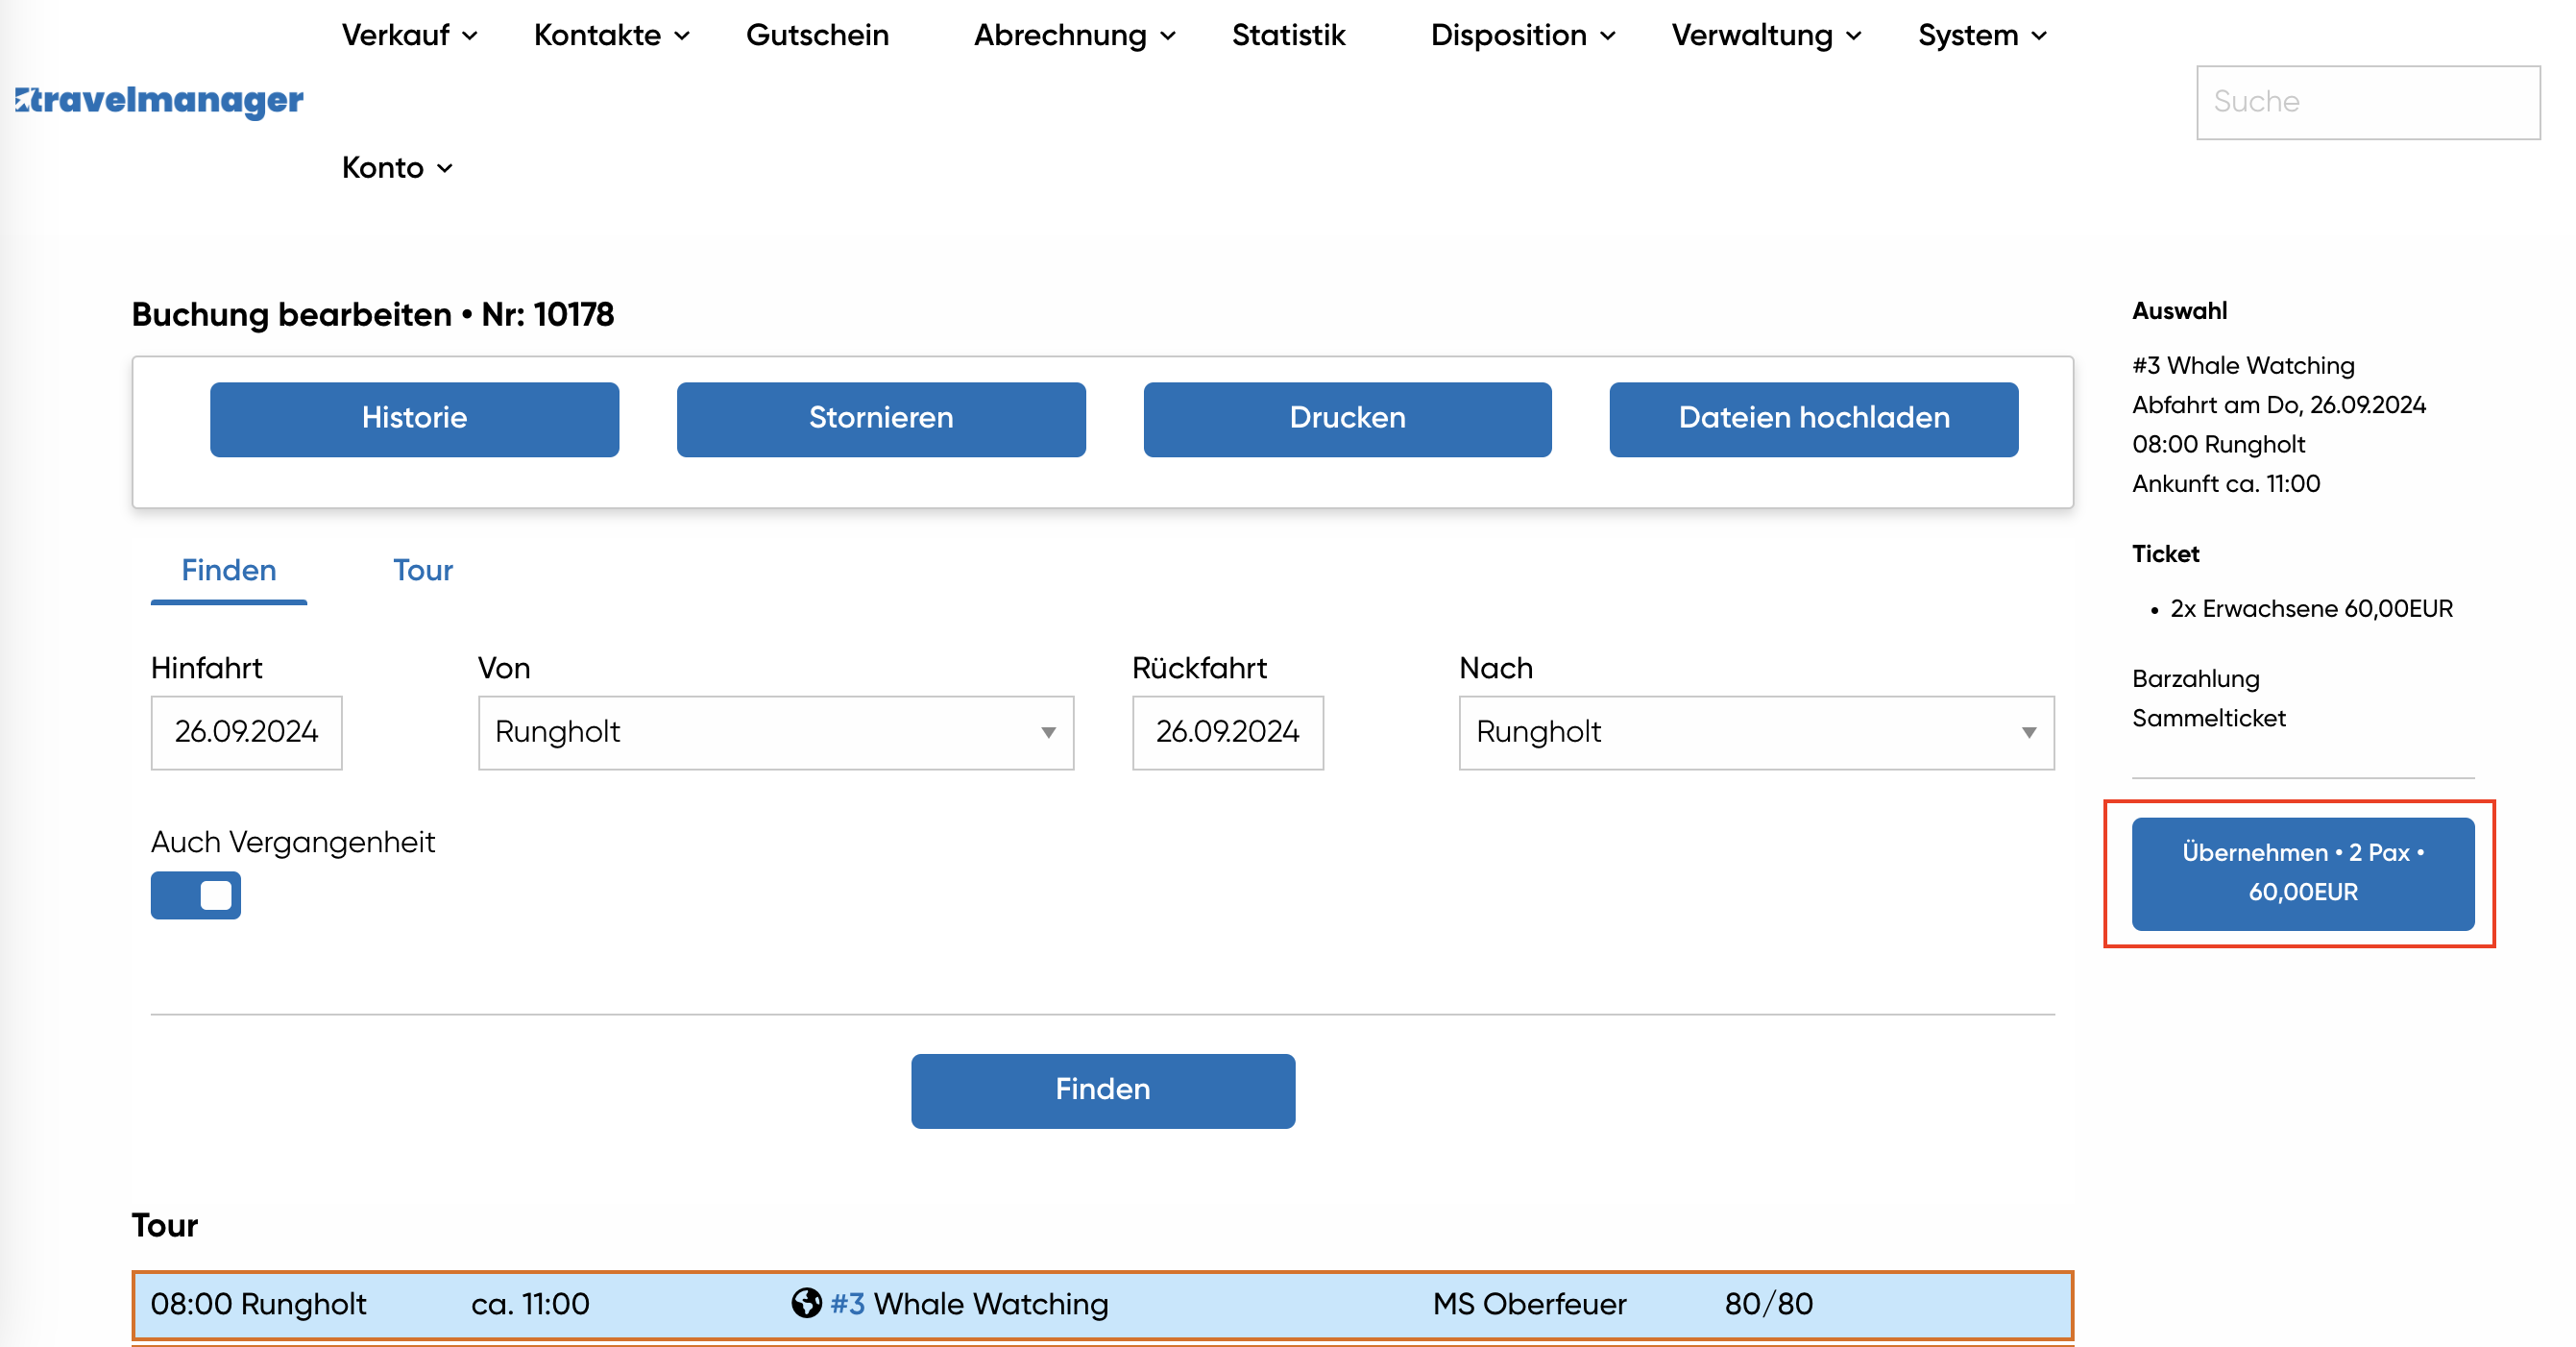Open the Verkauf menu
This screenshot has height=1347, width=2576.
coord(410,35)
